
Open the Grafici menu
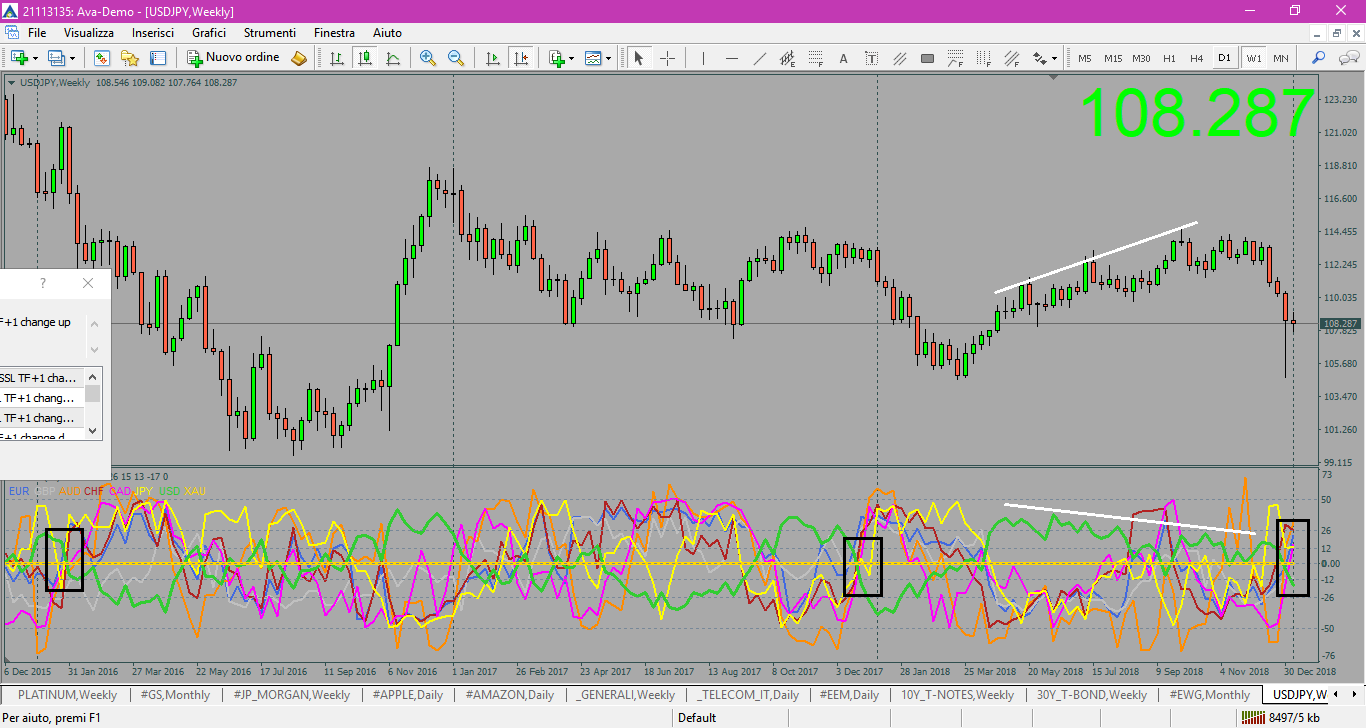coord(209,33)
